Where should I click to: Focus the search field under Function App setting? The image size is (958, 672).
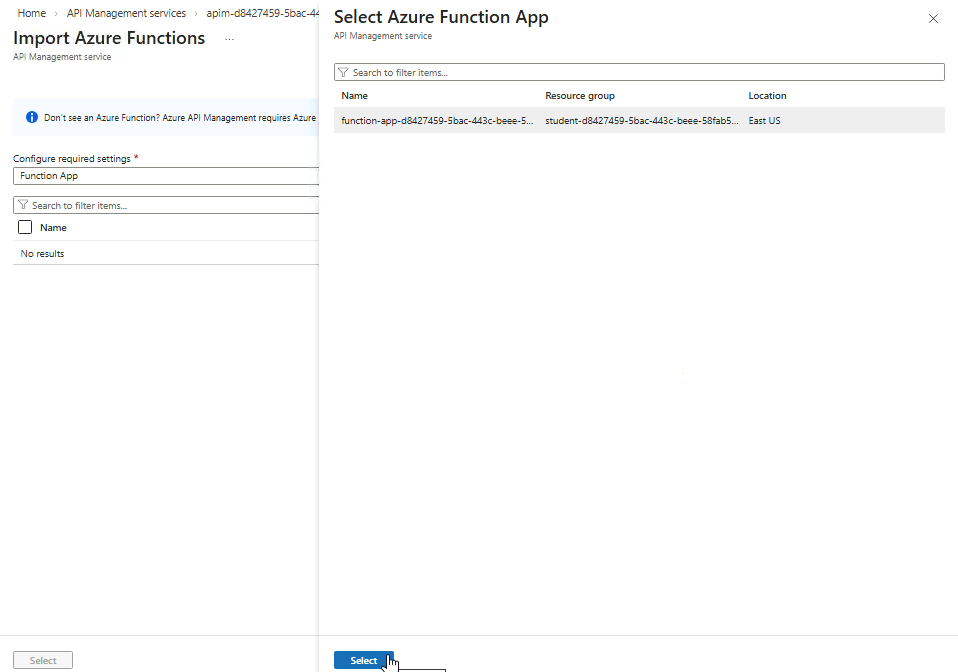tap(170, 205)
